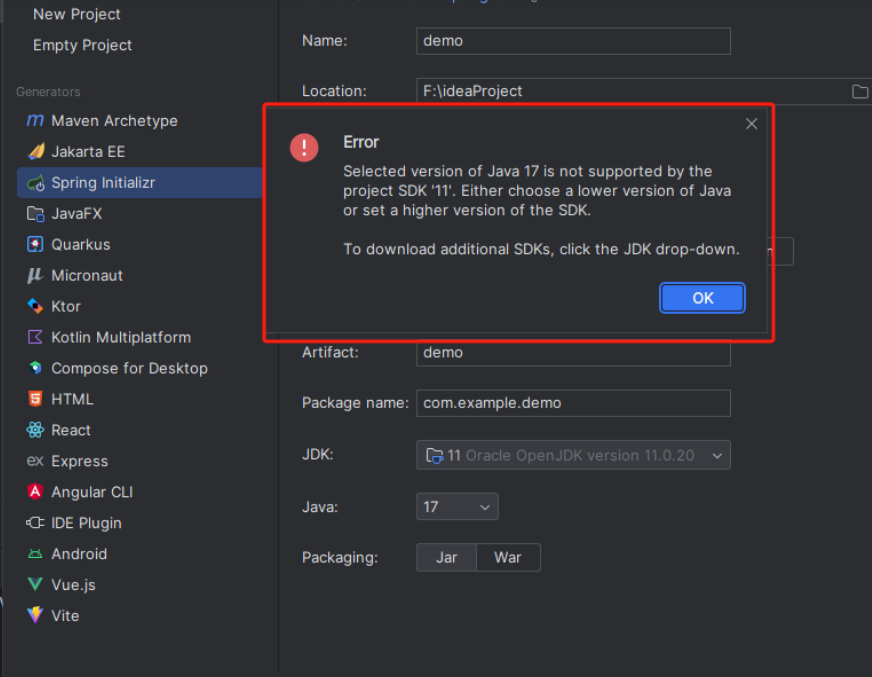Screen dimensions: 872x677
Task: Click the Spring Initializr leaf icon
Action: tap(36, 182)
